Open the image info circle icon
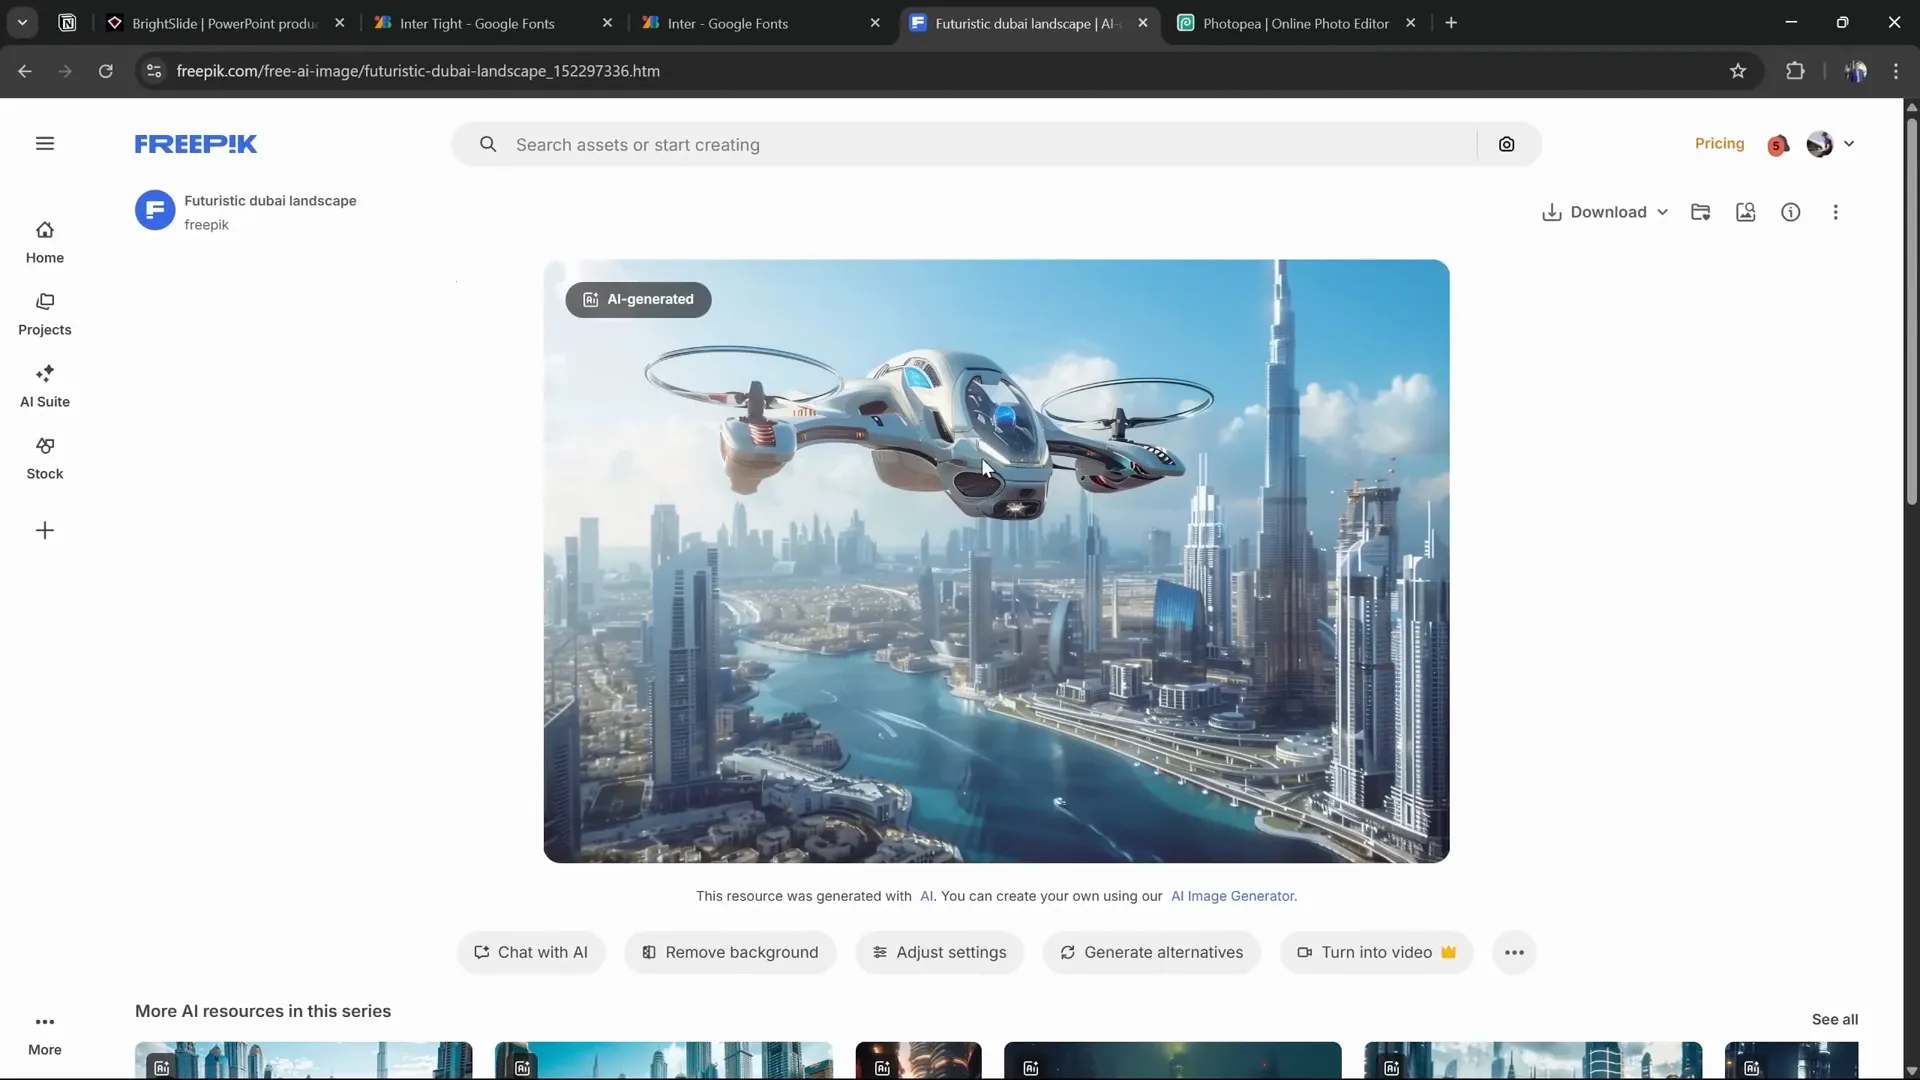Viewport: 1920px width, 1080px height. pyautogui.click(x=1790, y=212)
